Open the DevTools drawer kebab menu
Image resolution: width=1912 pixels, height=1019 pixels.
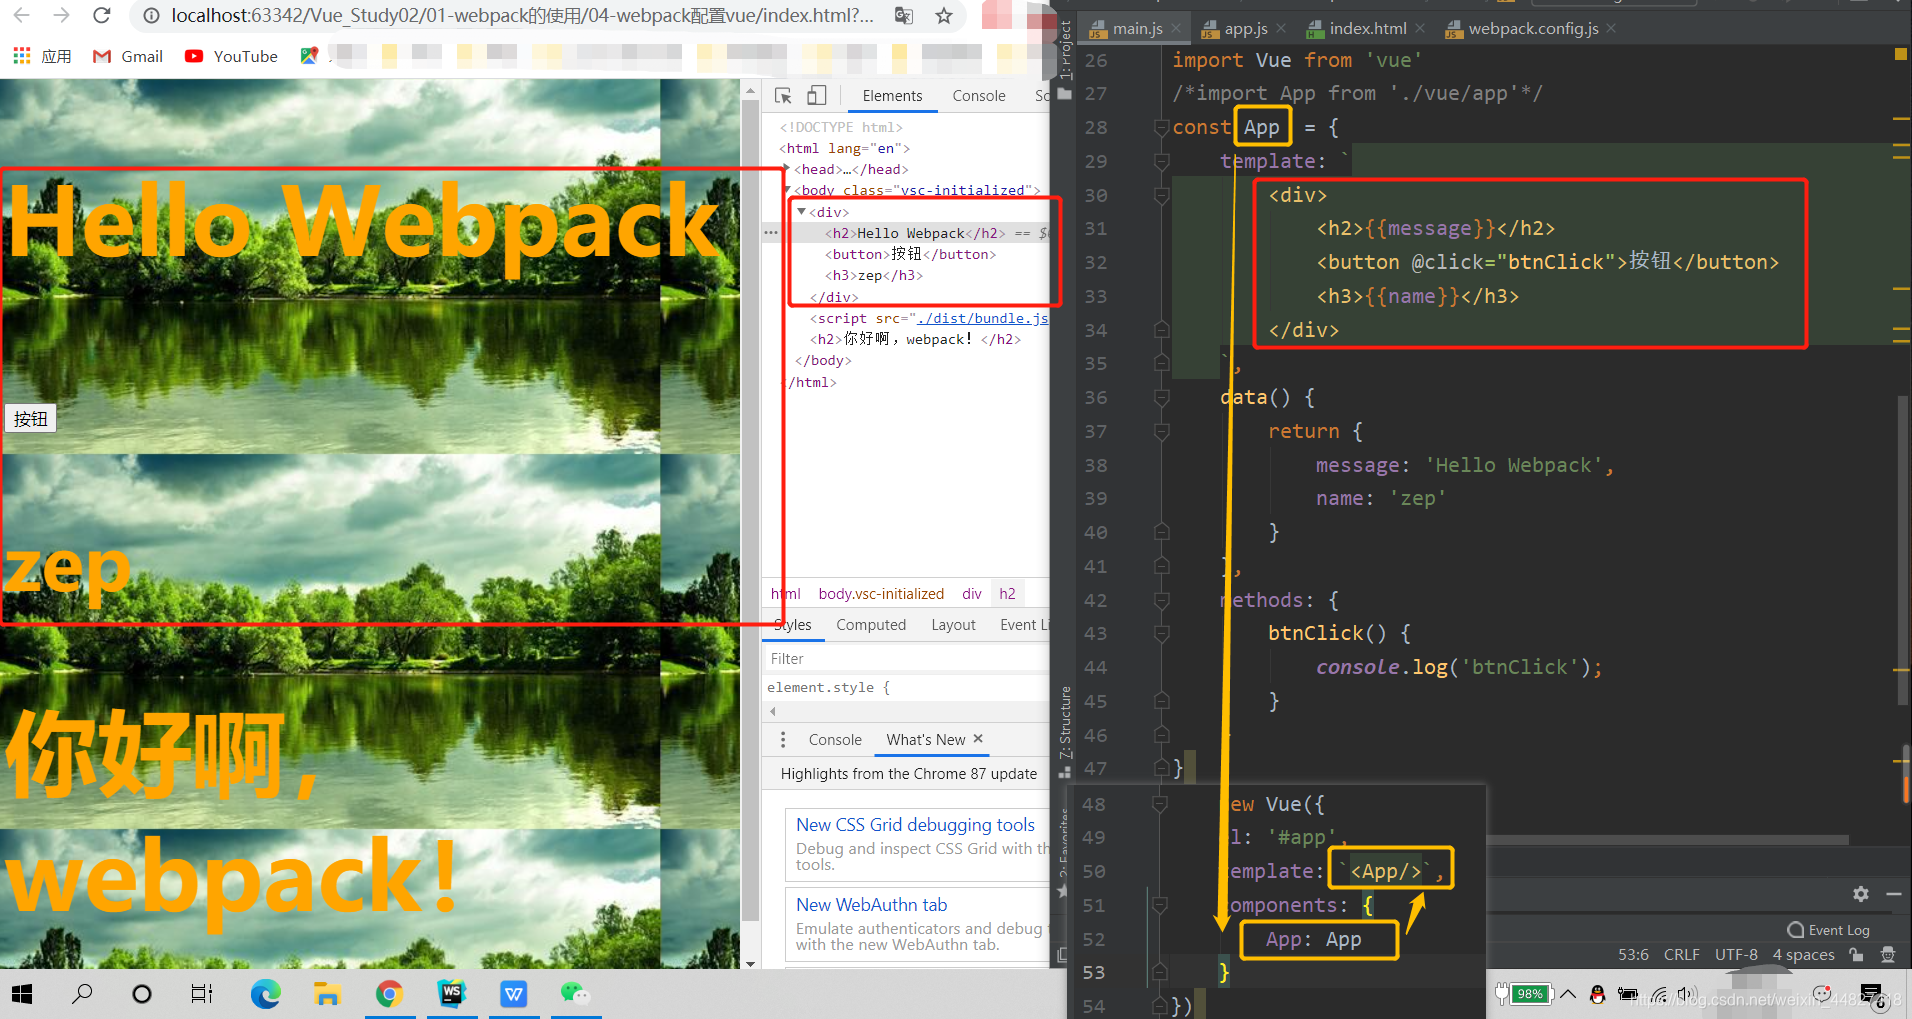[x=782, y=740]
